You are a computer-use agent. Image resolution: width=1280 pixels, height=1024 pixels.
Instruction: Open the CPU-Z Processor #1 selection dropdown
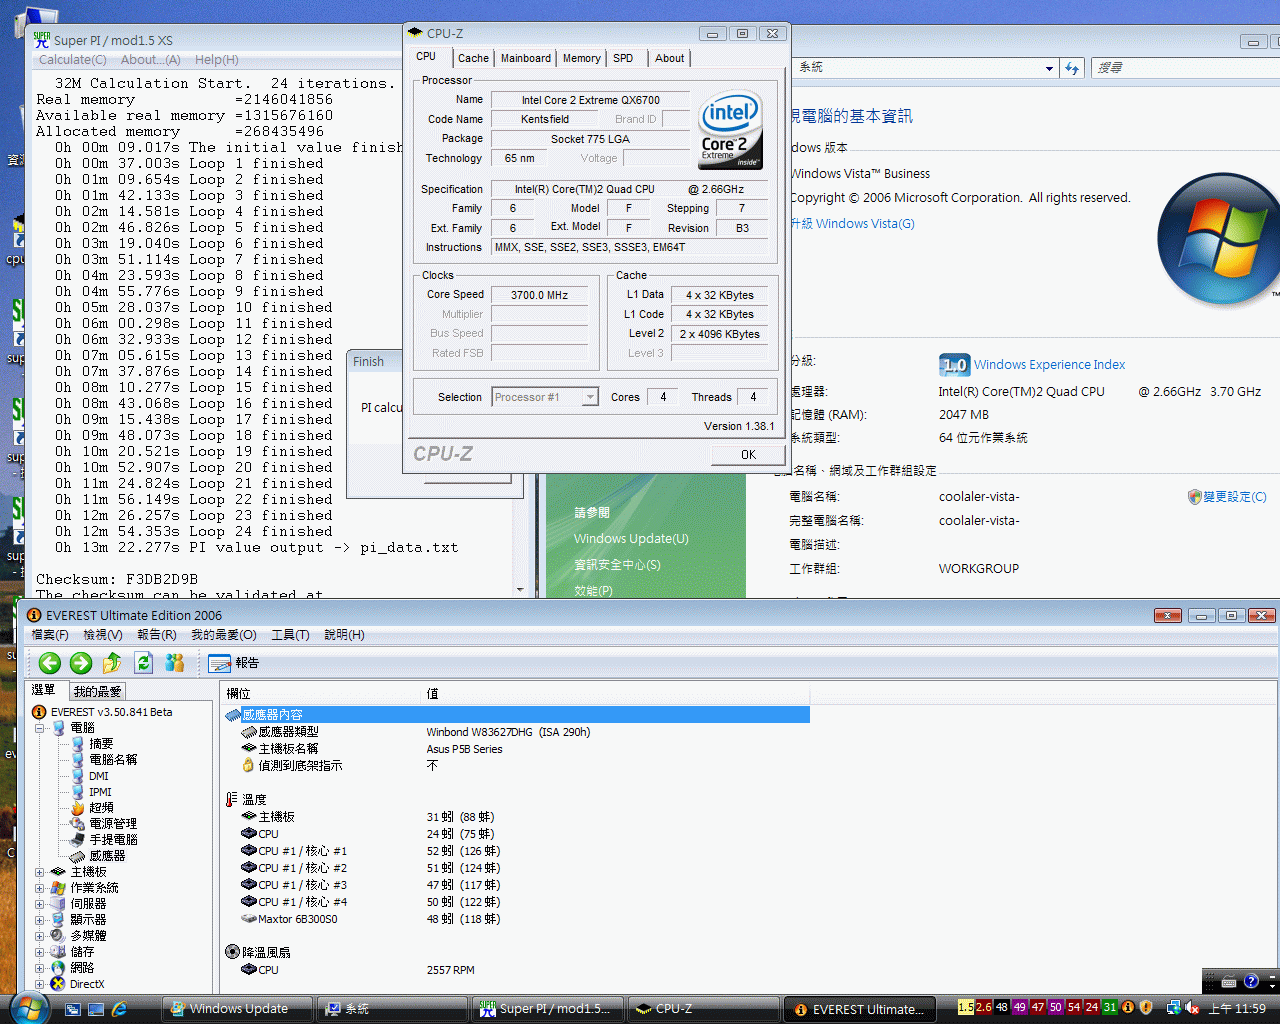tap(590, 397)
